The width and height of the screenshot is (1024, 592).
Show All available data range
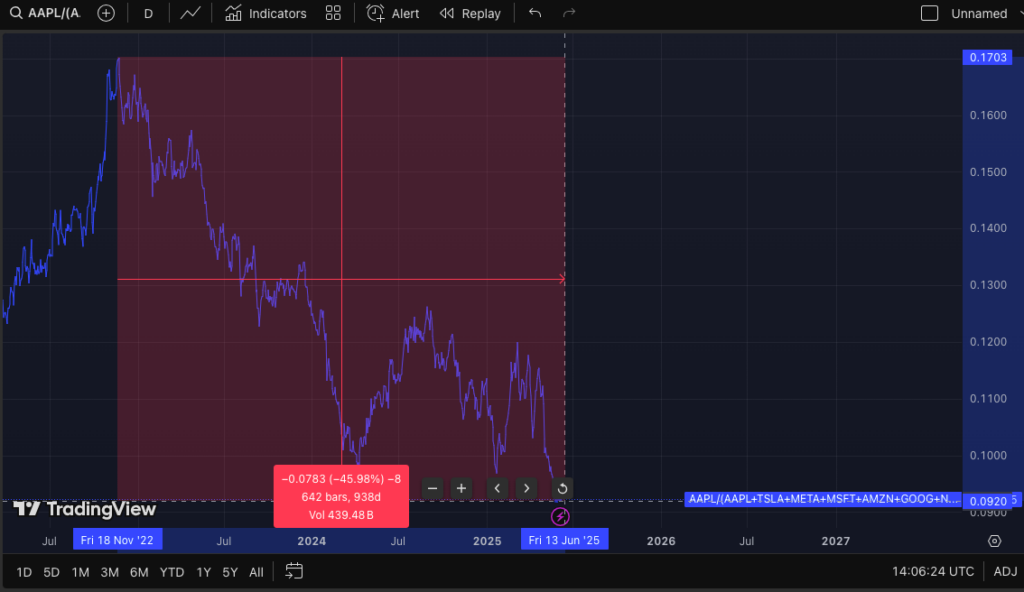tap(257, 572)
